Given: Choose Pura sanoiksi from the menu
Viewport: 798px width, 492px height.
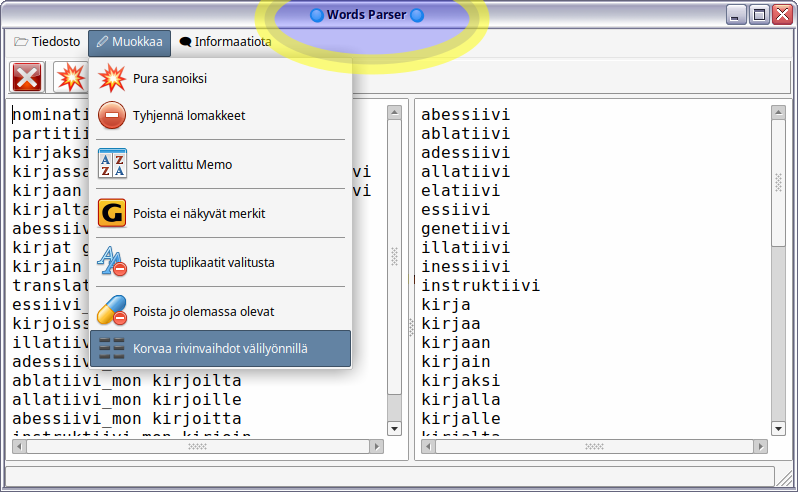Looking at the screenshot, I should coord(220,78).
